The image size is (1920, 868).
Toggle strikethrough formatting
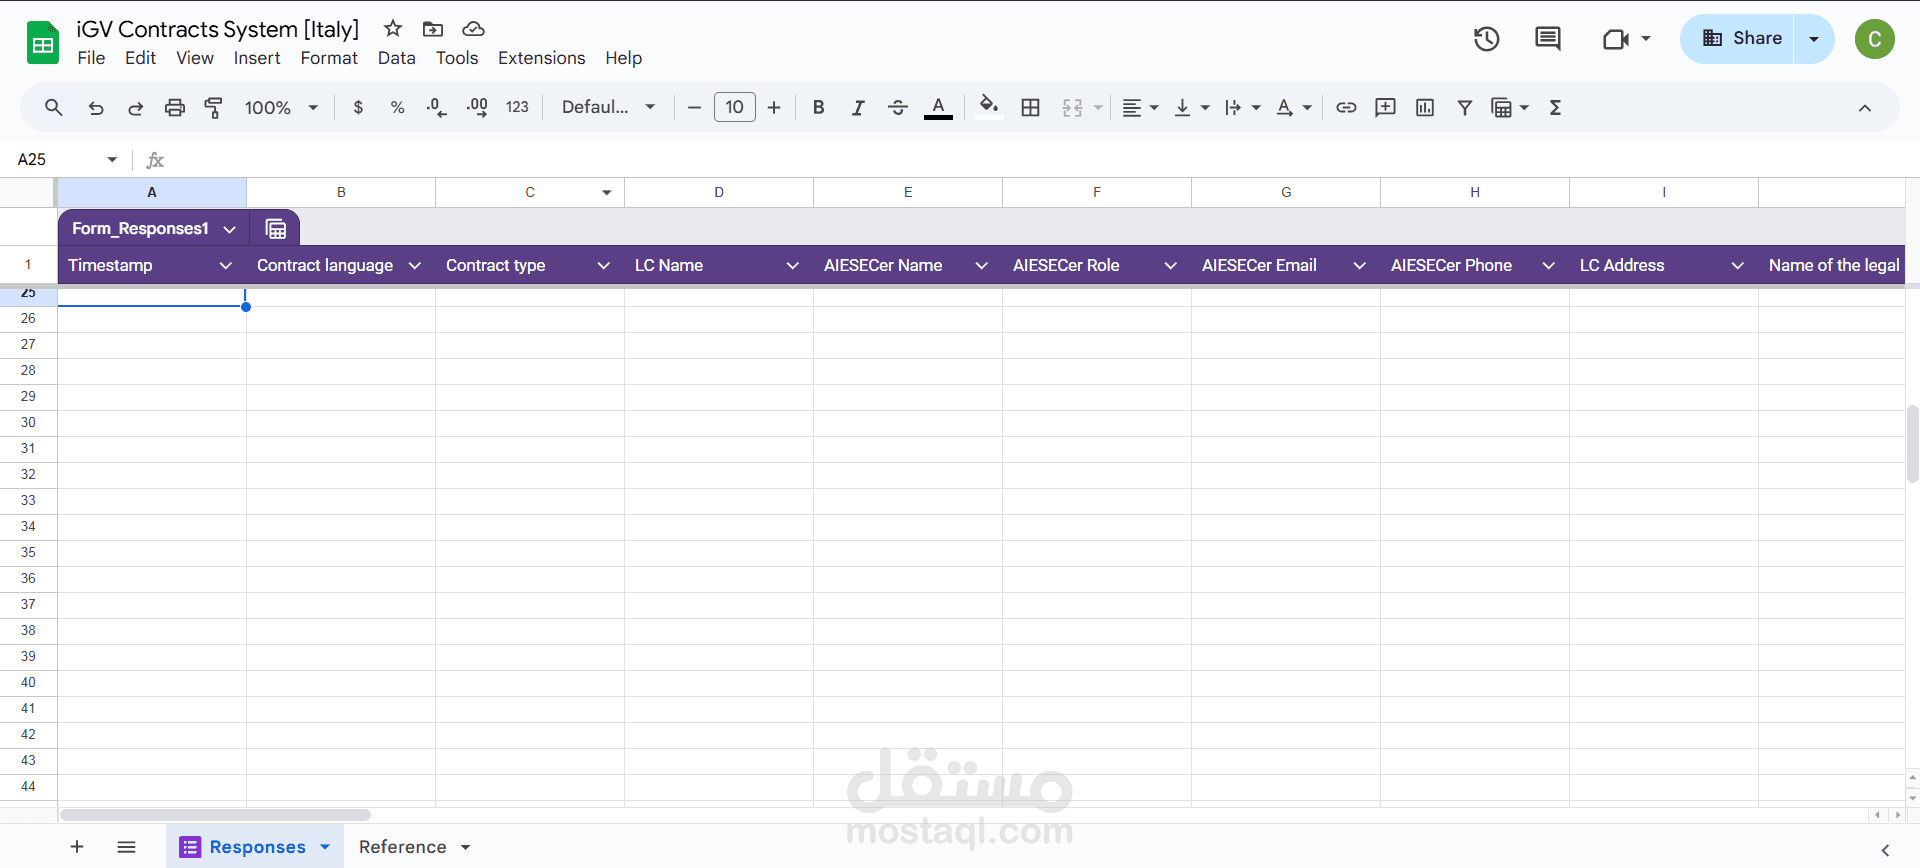pos(898,108)
